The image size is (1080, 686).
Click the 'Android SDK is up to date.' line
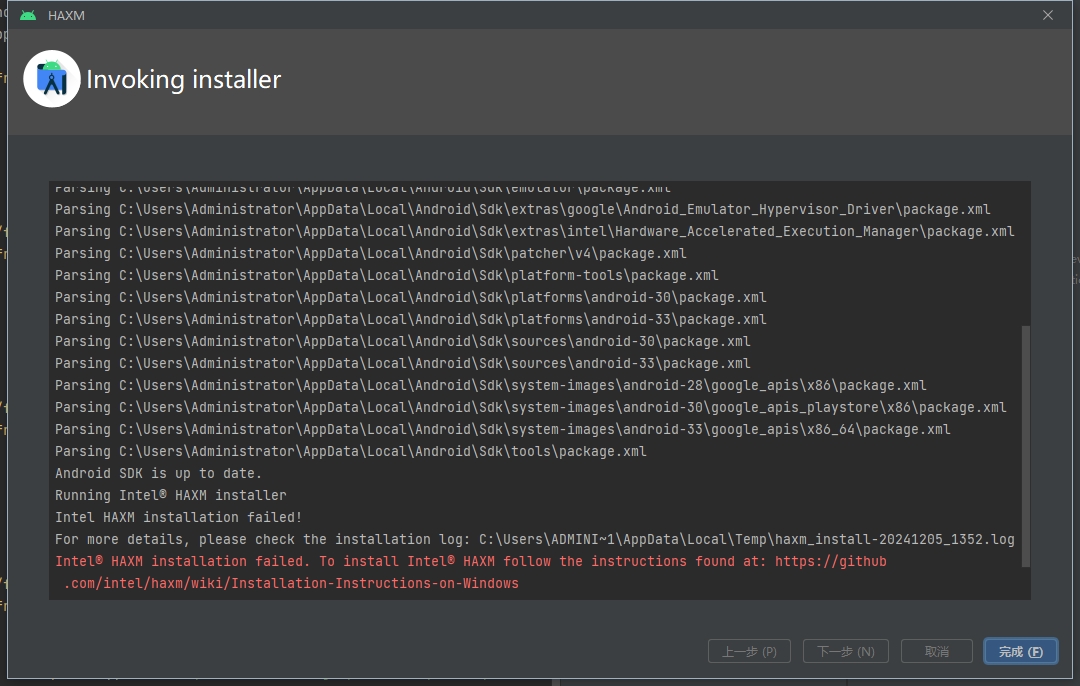pyautogui.click(x=158, y=473)
